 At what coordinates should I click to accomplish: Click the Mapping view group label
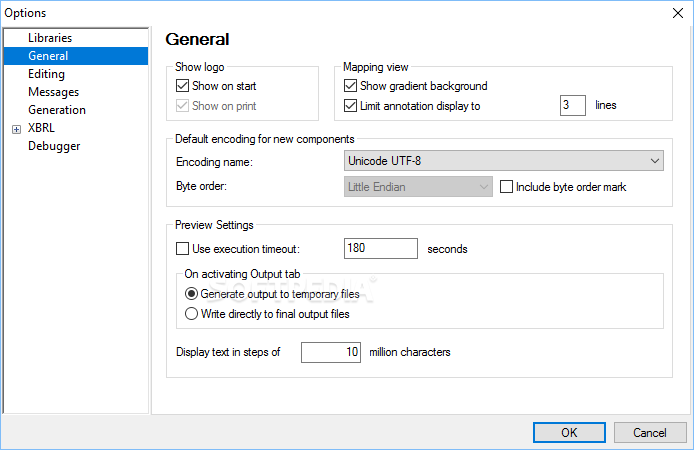coord(375,67)
